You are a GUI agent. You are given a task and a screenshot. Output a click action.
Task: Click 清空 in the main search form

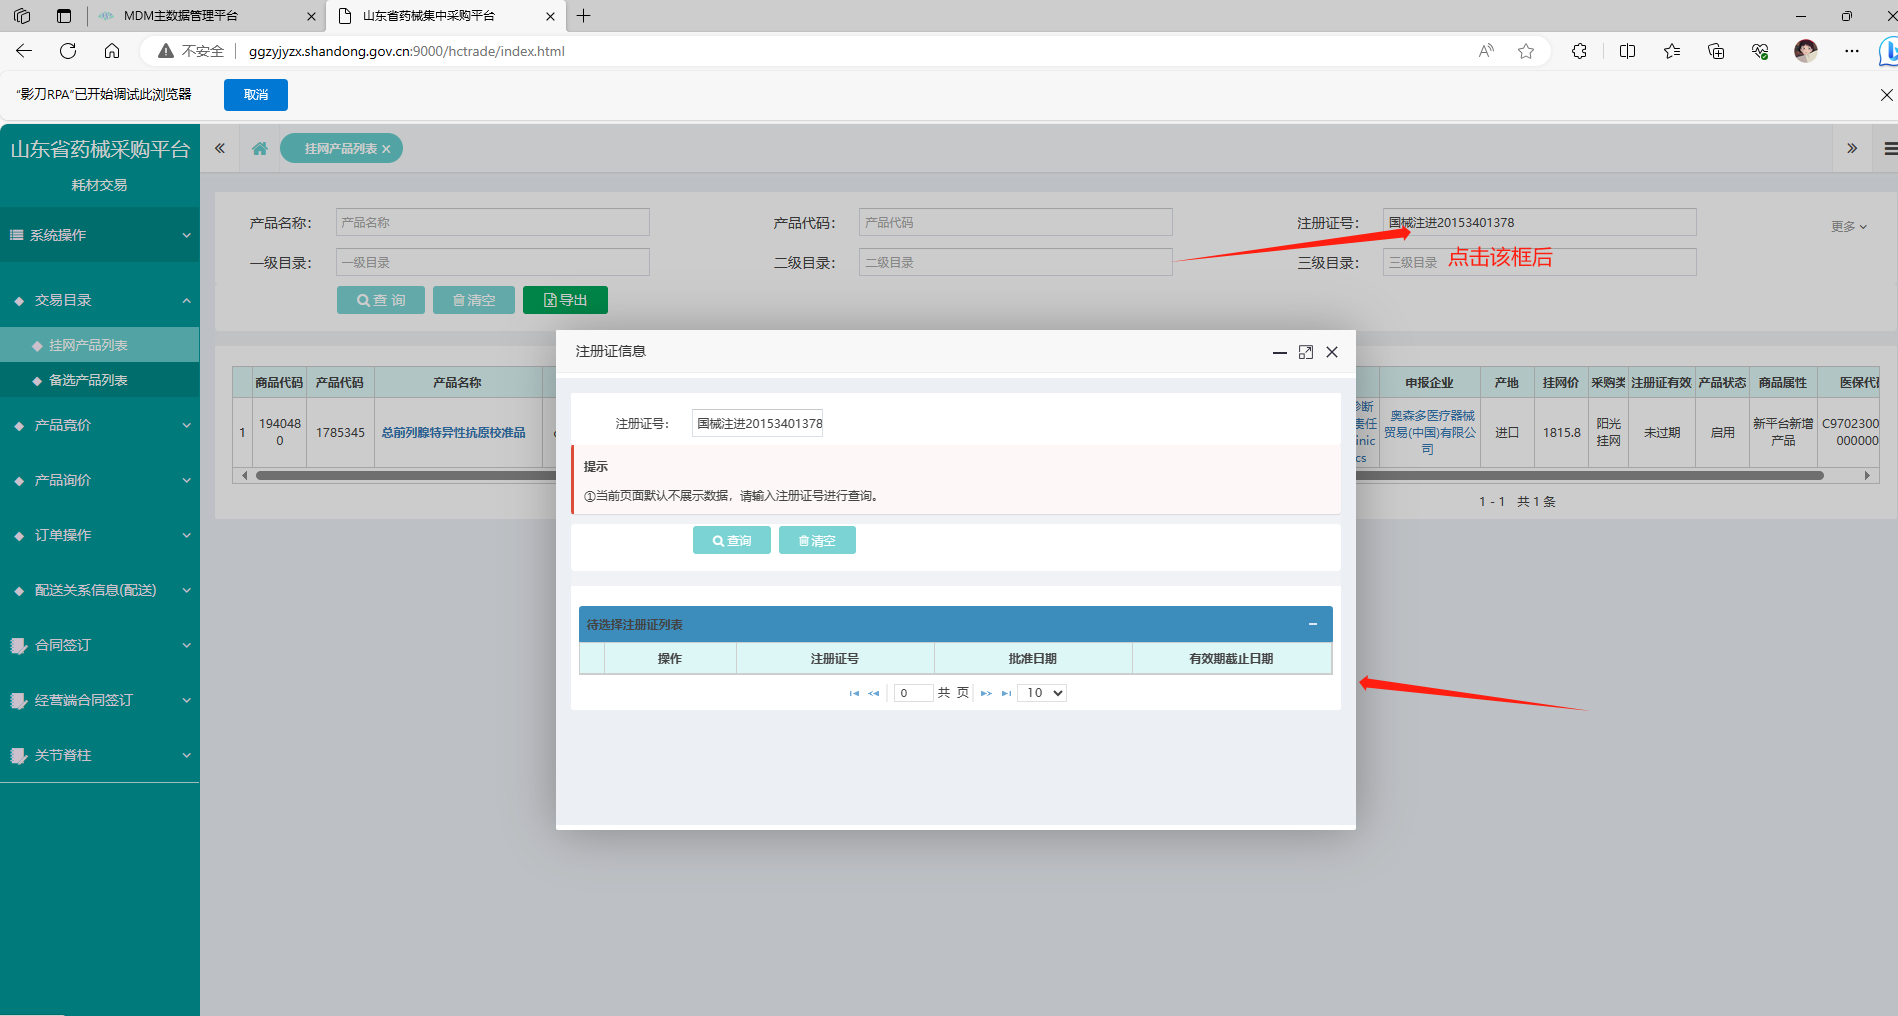point(474,300)
